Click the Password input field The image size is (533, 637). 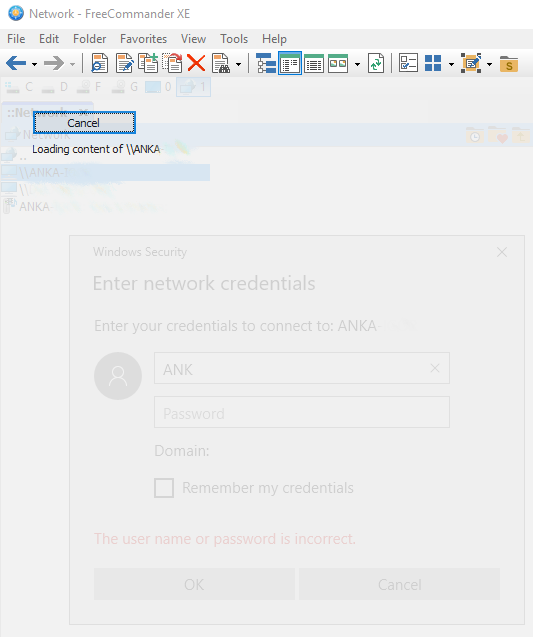(x=302, y=412)
